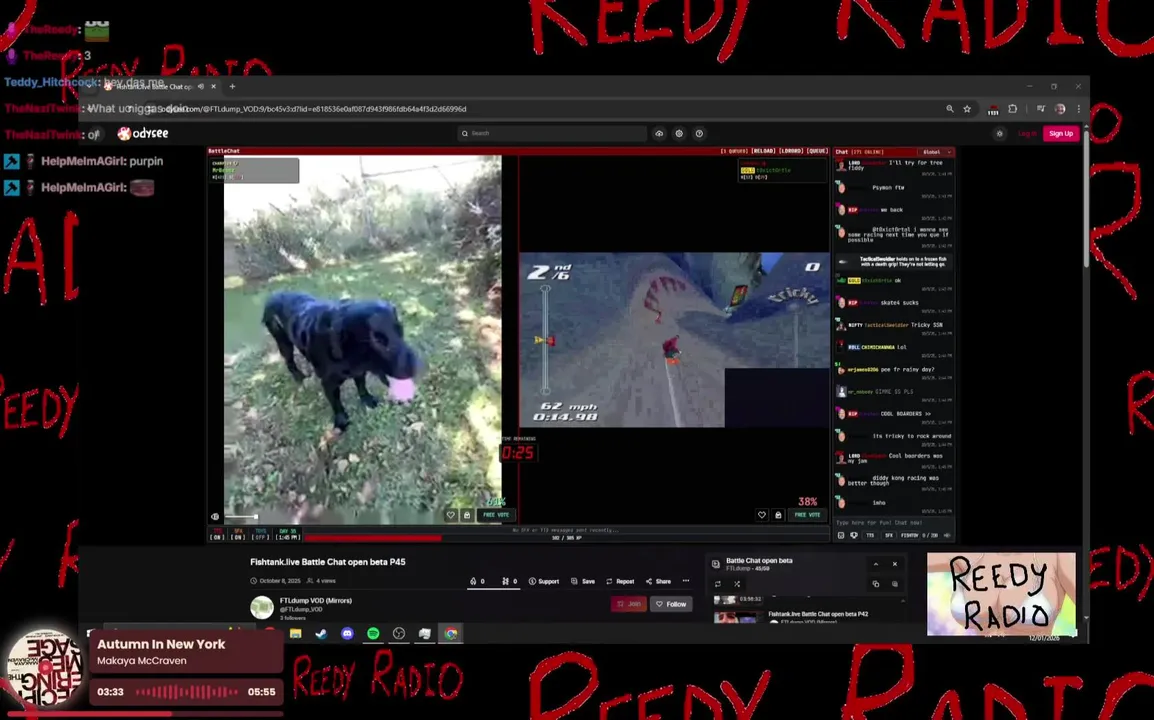1154x720 pixels.
Task: Focus the Odysee search field
Action: (x=552, y=133)
